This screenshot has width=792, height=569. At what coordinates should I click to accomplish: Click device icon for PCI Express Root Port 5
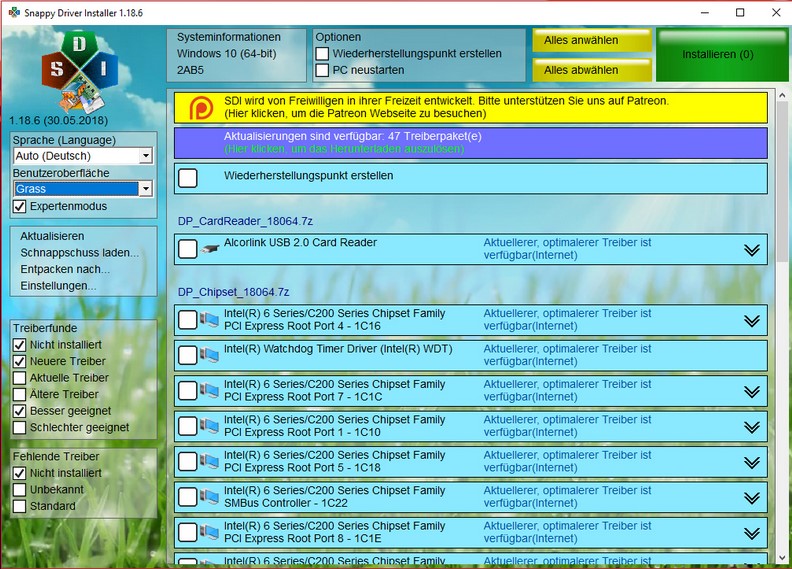[x=209, y=461]
